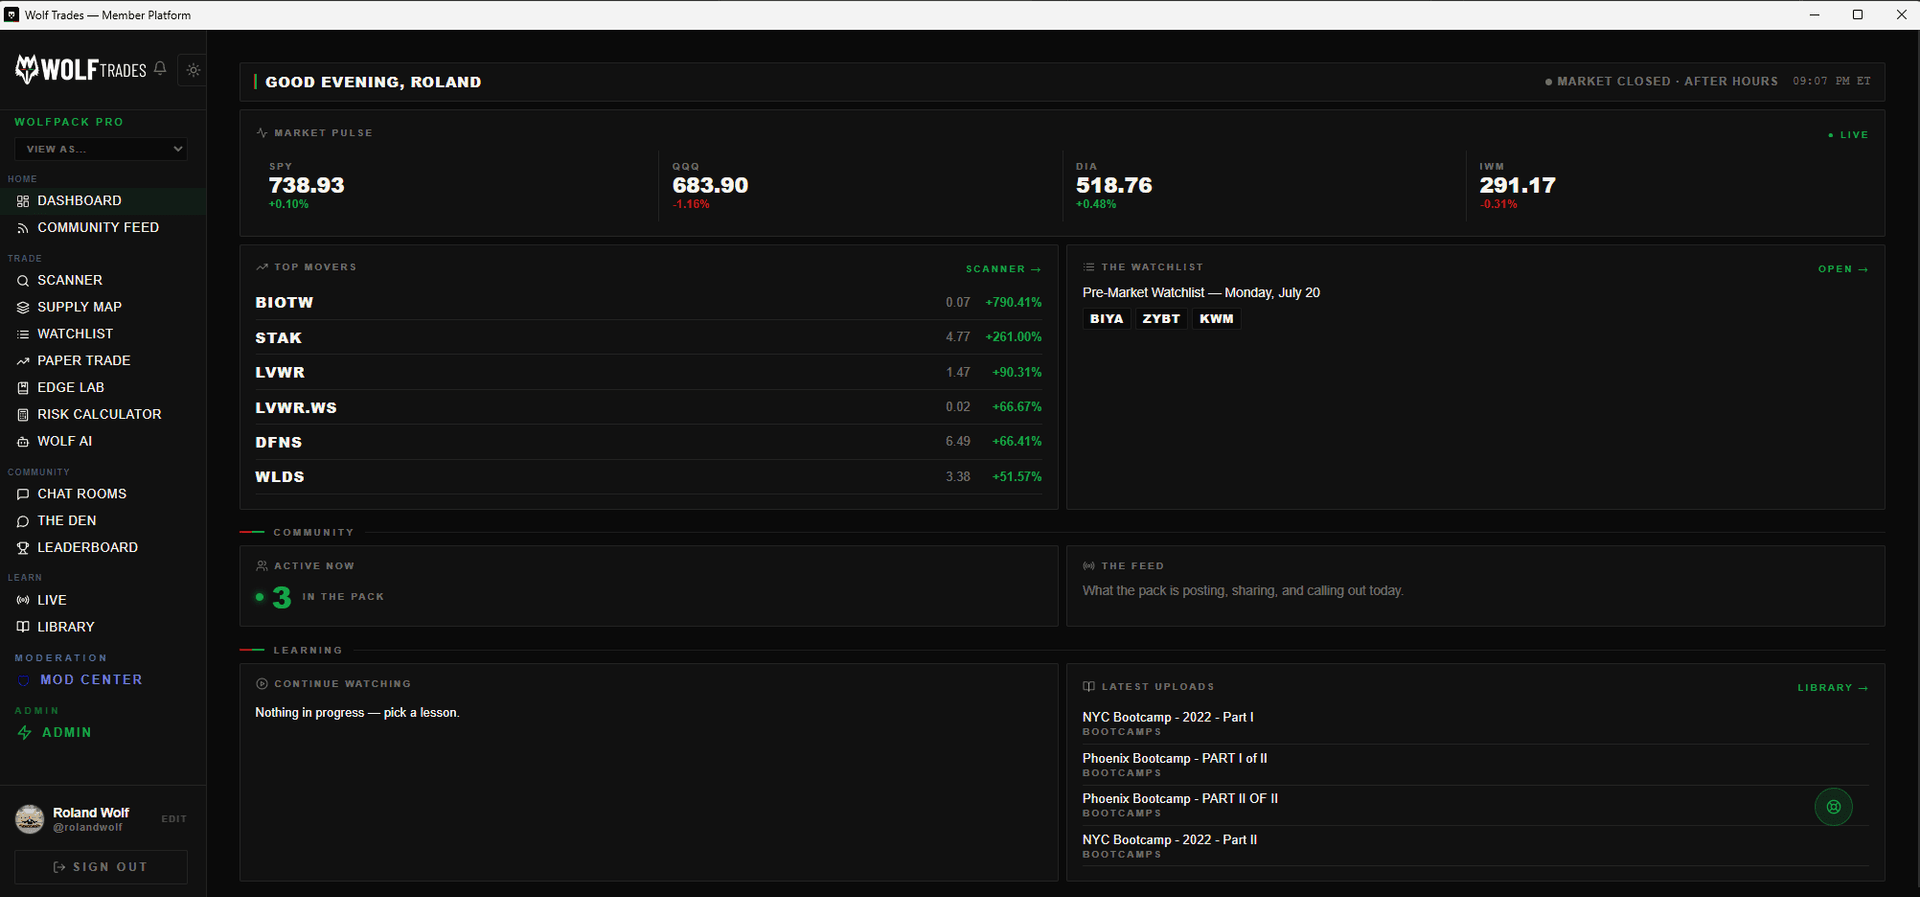Click Pre-Market Watchlist Monday, July 20 title

coord(1201,293)
